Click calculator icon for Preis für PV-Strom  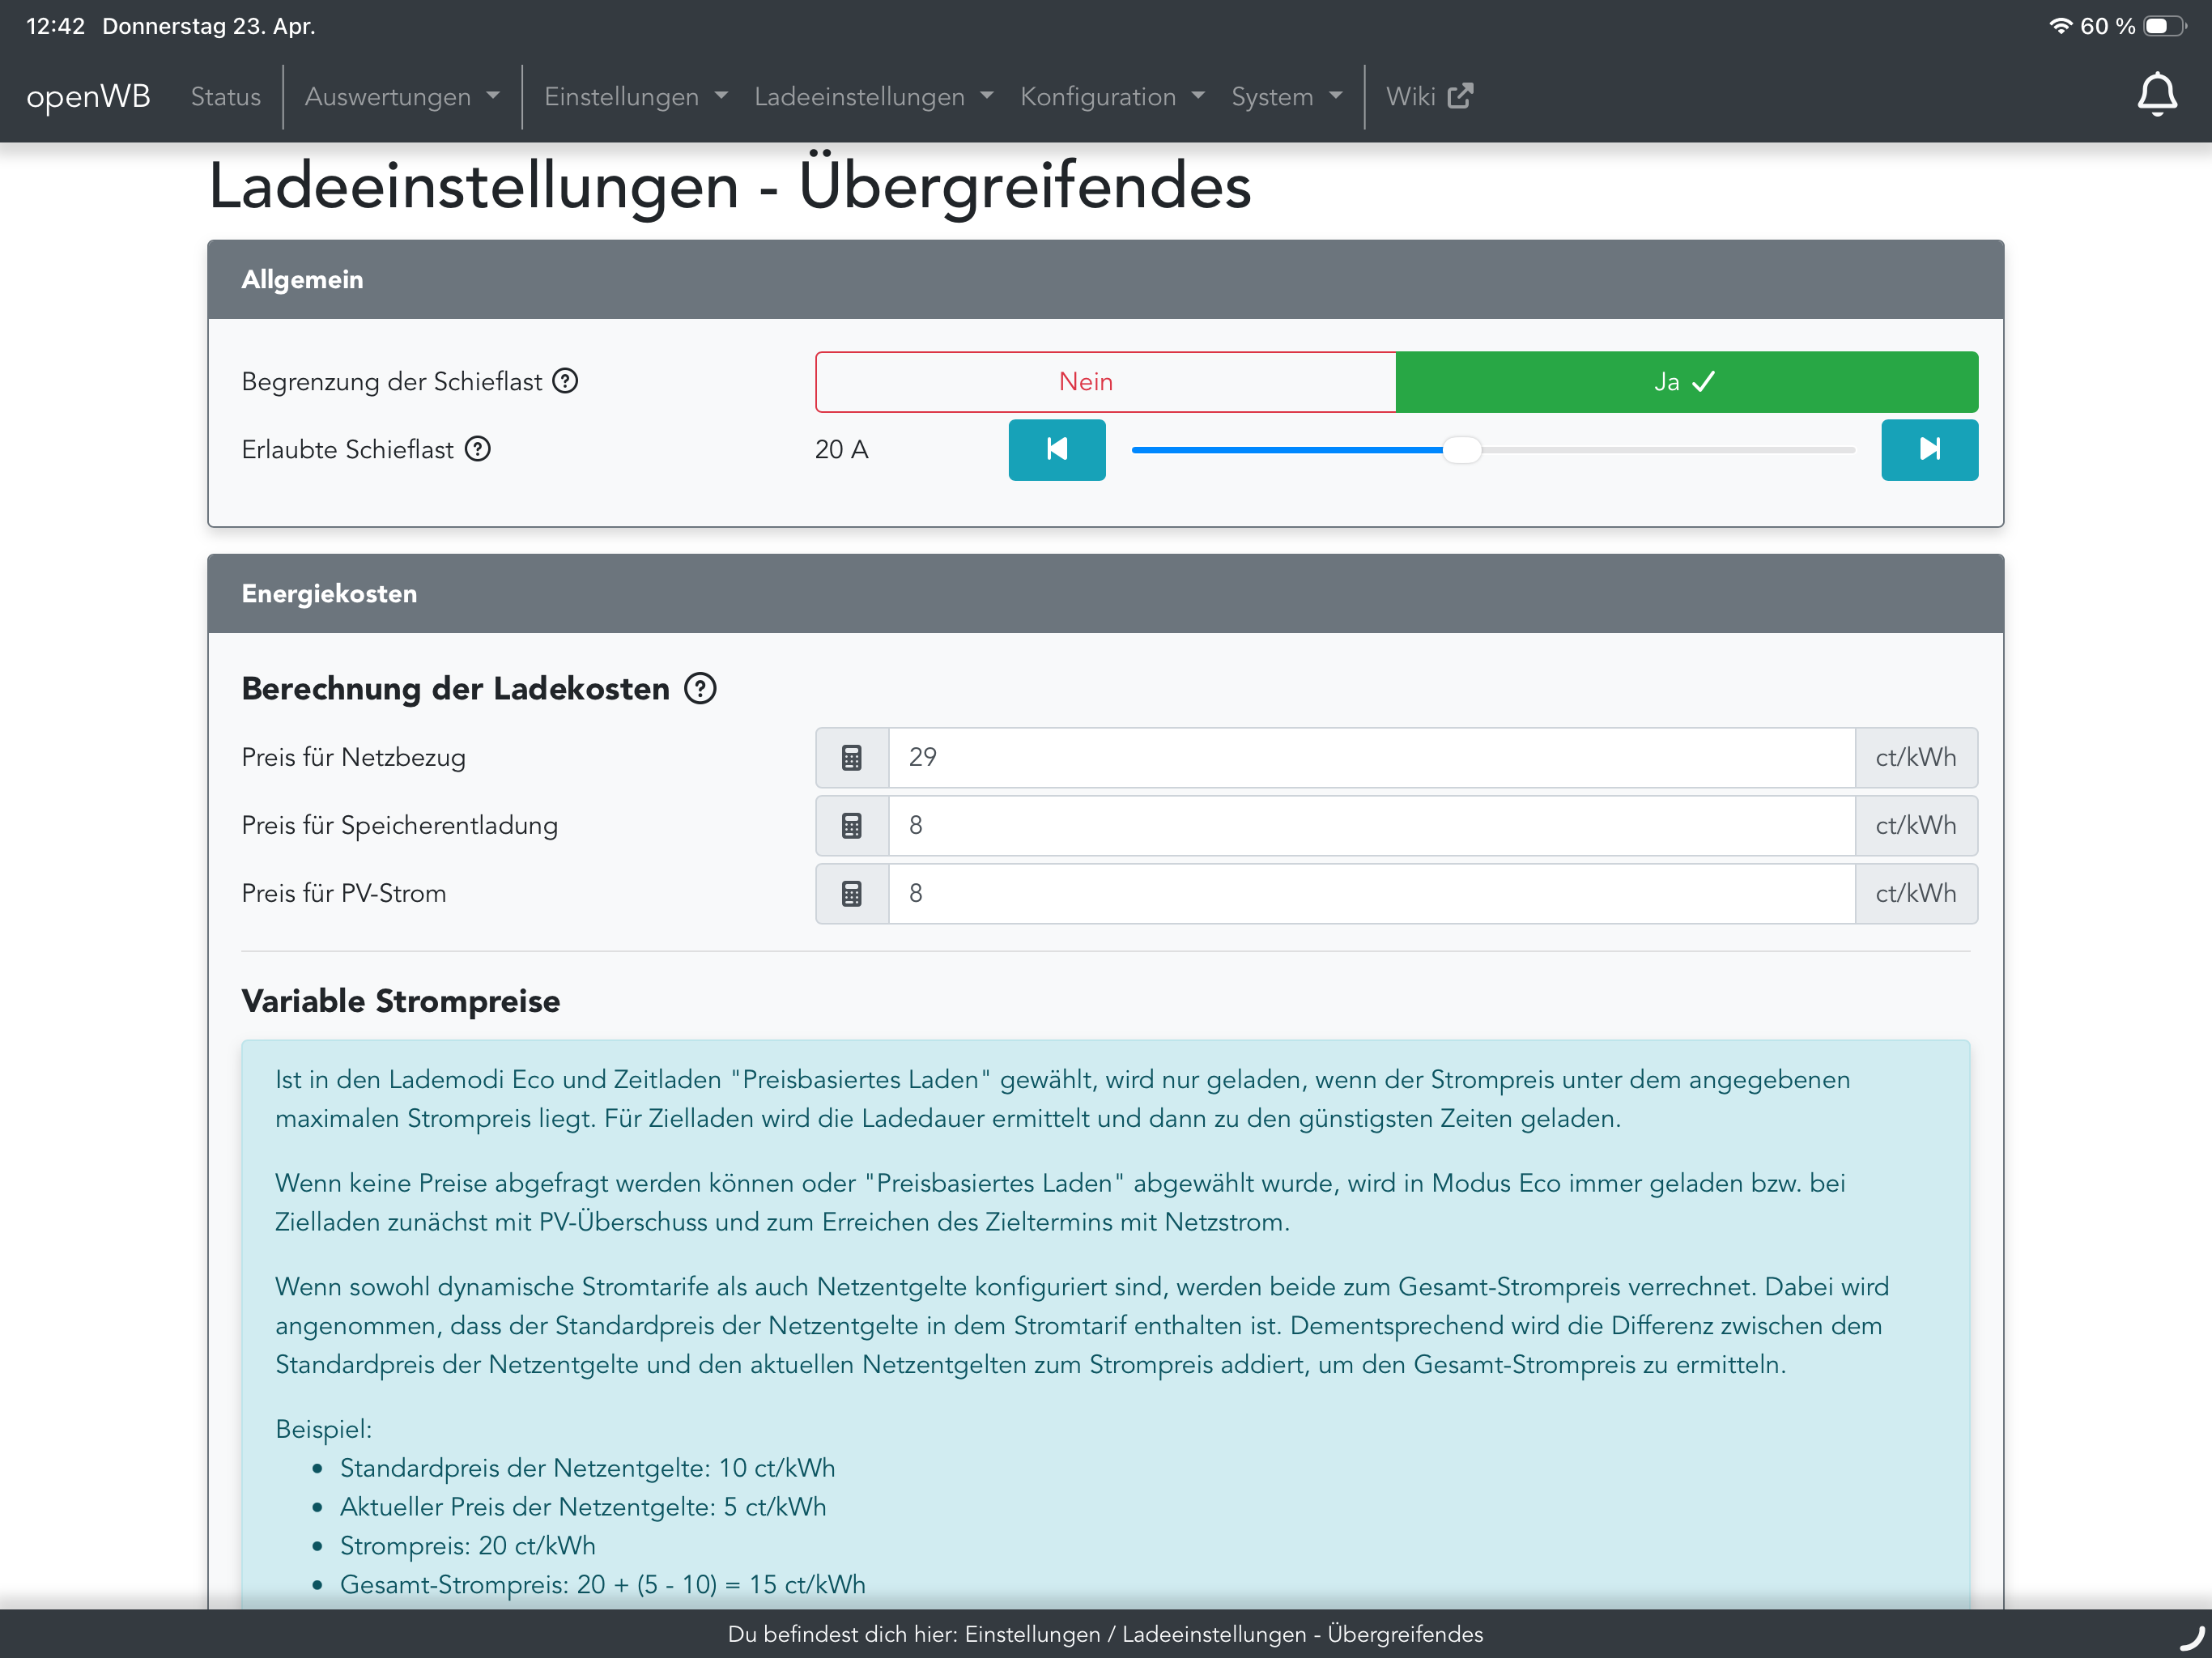tap(851, 893)
